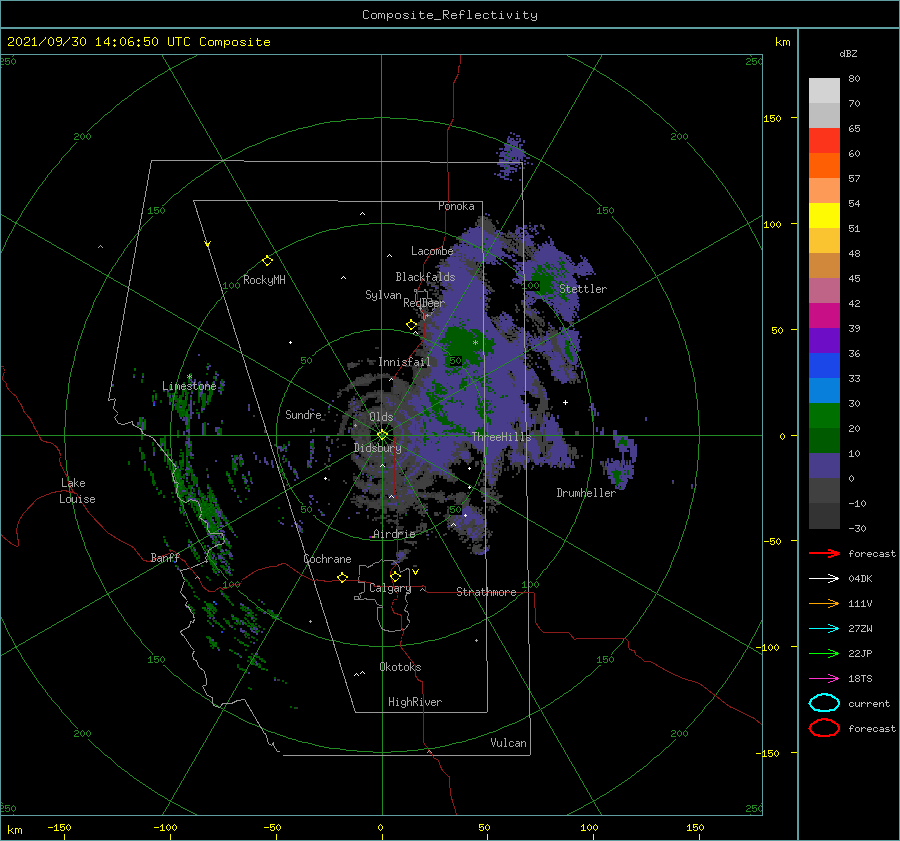
Task: Click the Vulcan label
Action: coord(508,743)
